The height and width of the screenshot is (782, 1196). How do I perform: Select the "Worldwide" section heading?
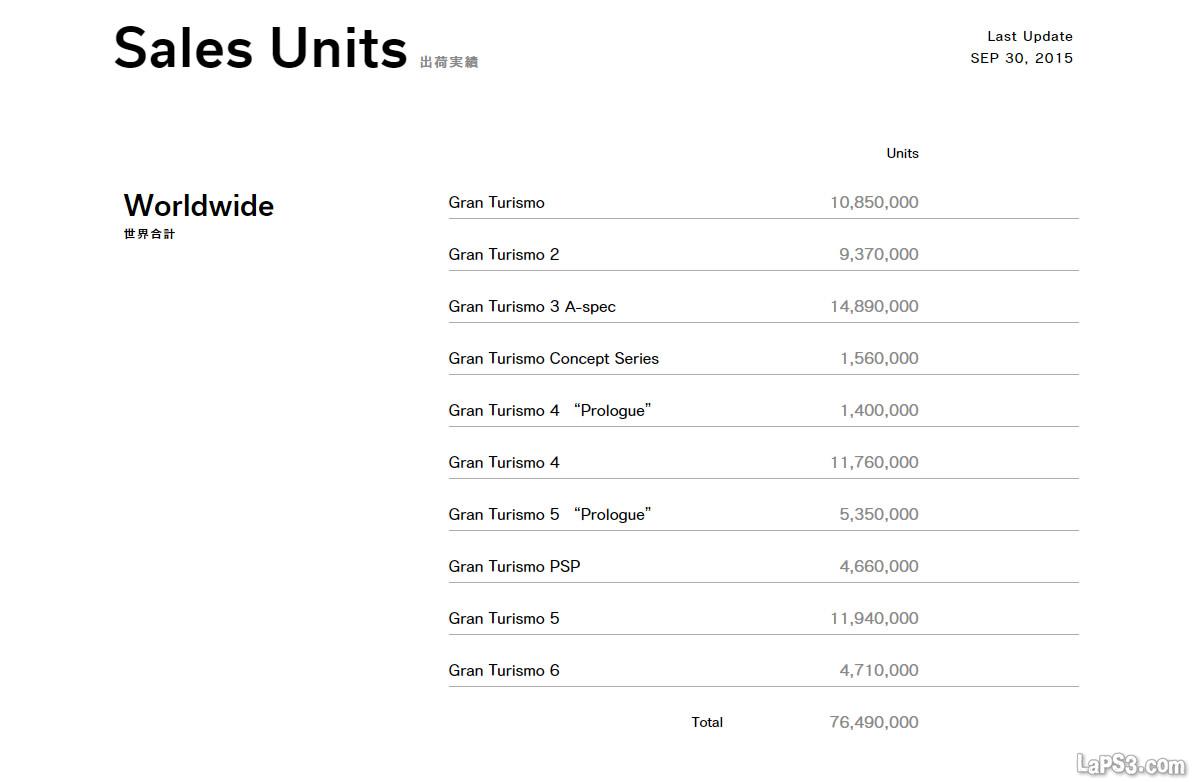point(198,205)
